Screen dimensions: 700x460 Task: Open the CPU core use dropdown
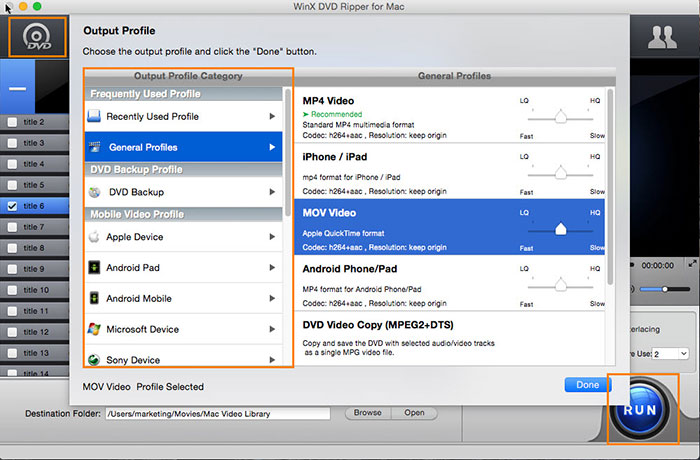pyautogui.click(x=668, y=353)
